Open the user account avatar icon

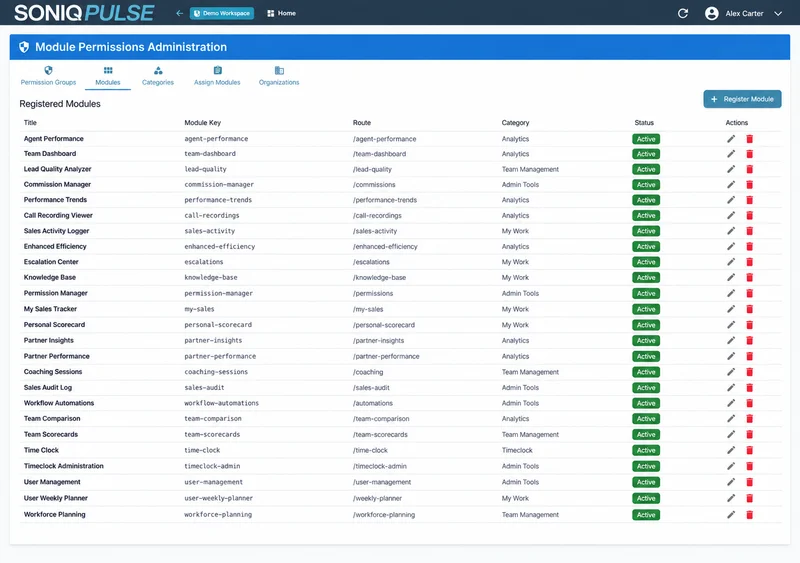coord(711,13)
